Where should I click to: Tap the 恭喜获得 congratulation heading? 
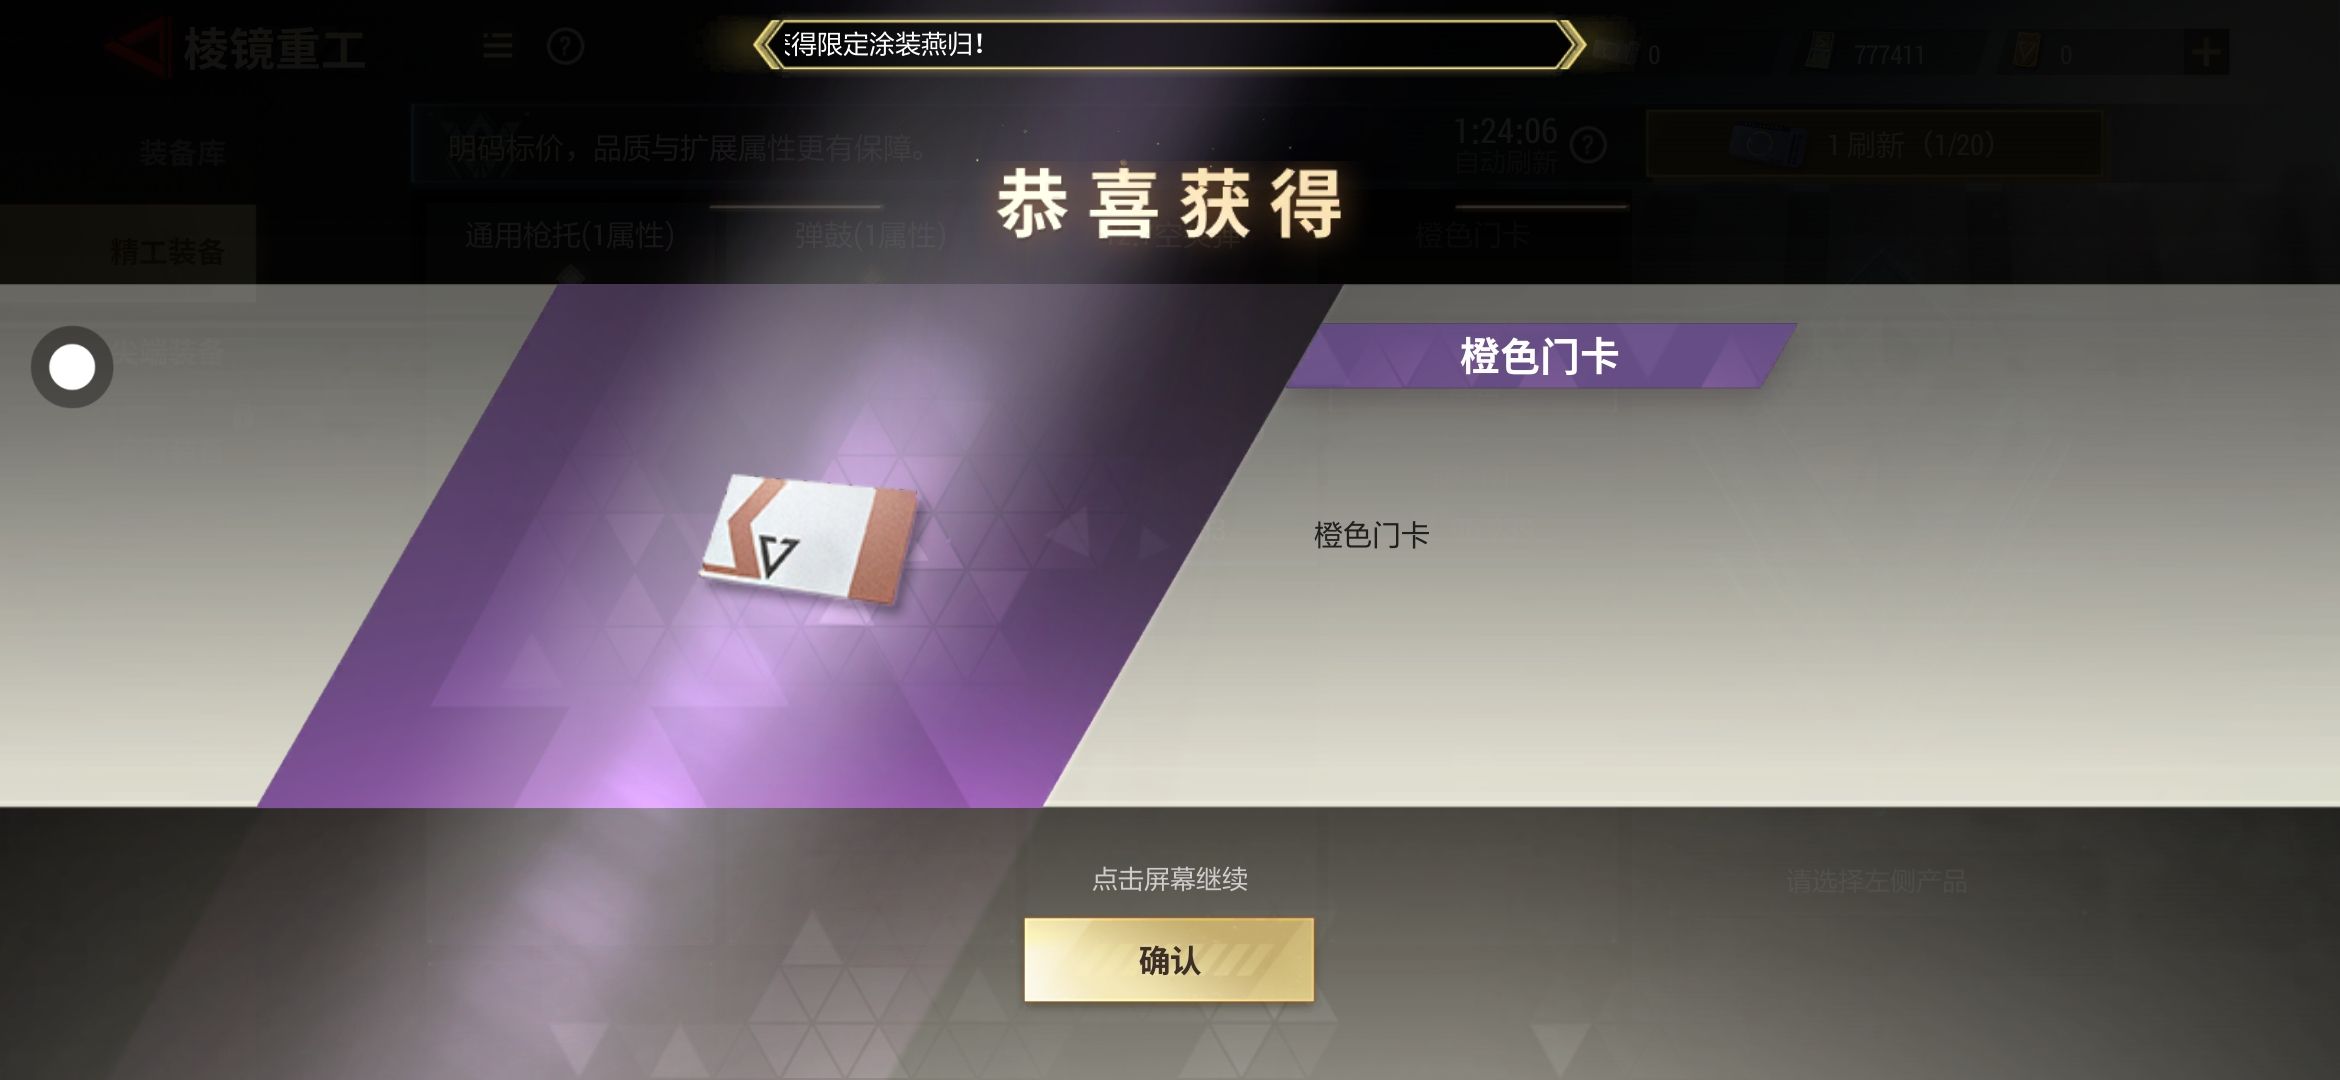point(1168,204)
